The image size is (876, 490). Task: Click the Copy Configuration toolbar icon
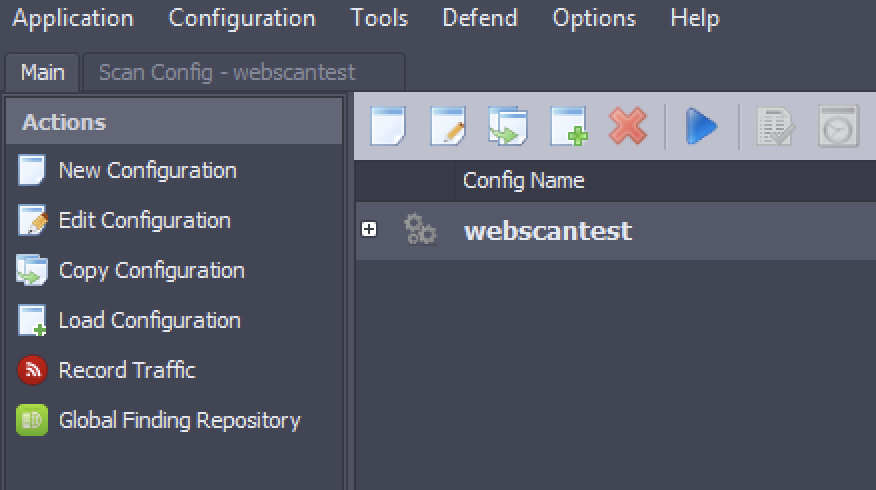click(507, 127)
